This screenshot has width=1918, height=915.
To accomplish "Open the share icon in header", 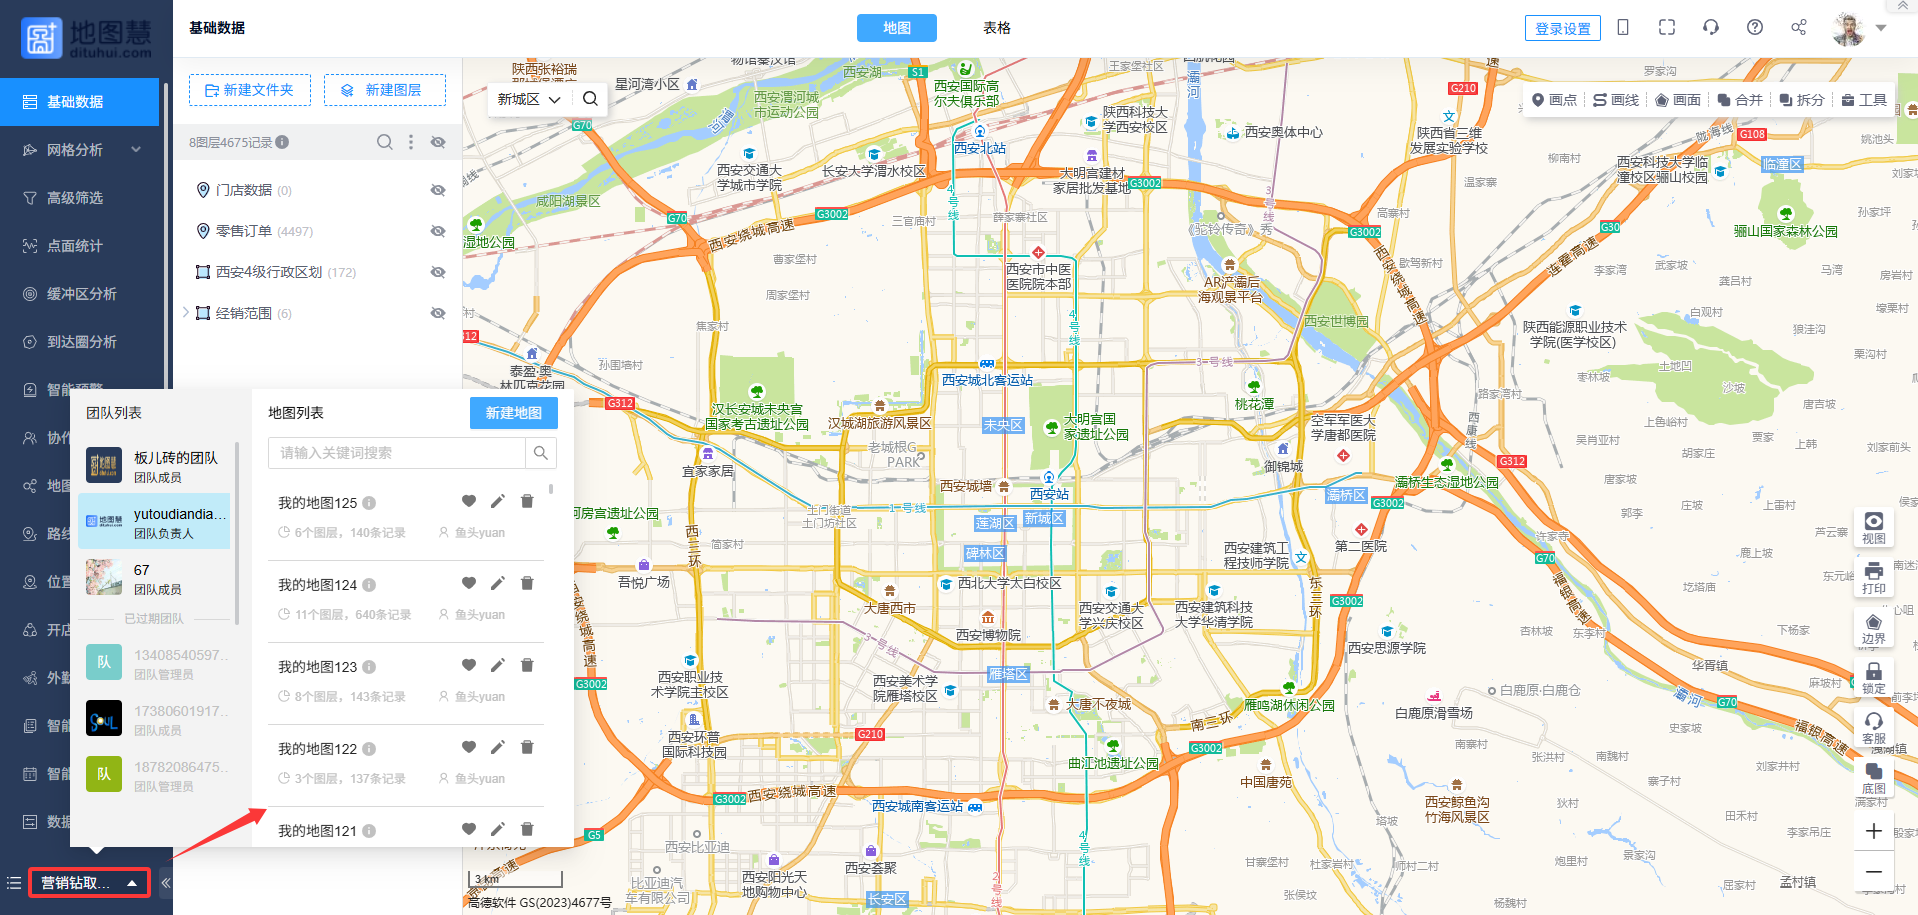I will (x=1799, y=27).
